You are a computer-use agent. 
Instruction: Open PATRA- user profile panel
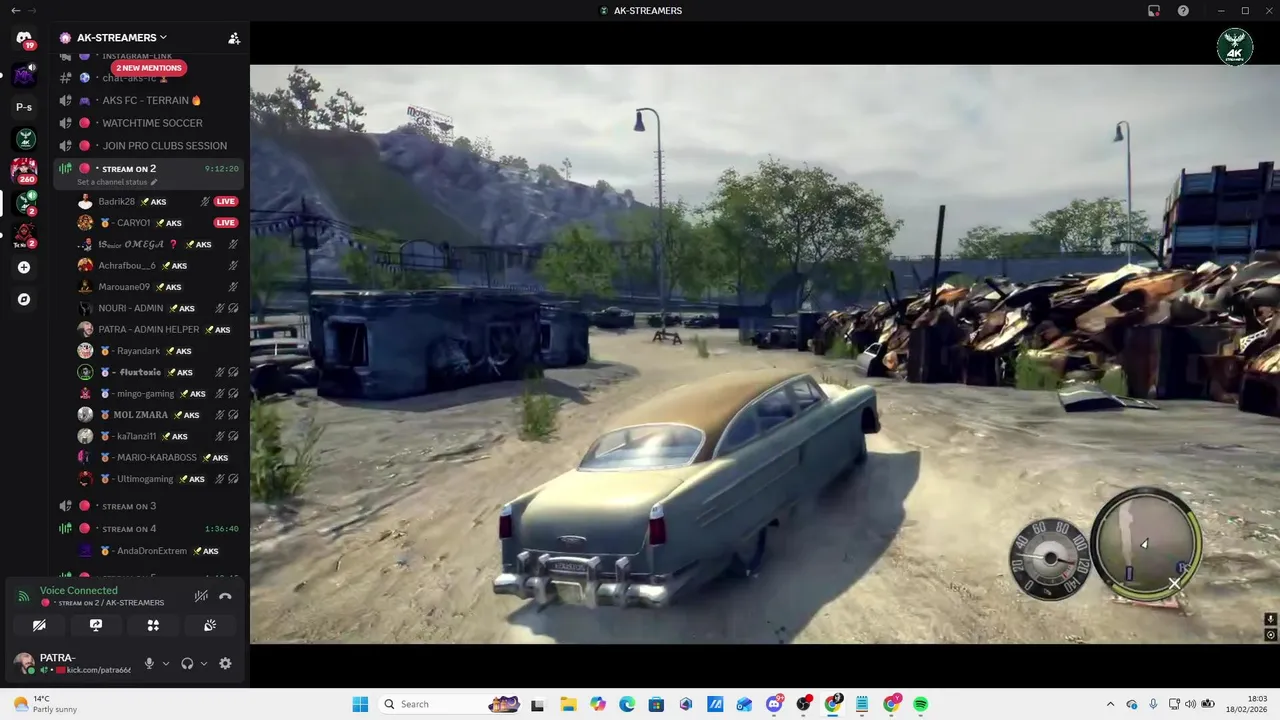(x=72, y=663)
